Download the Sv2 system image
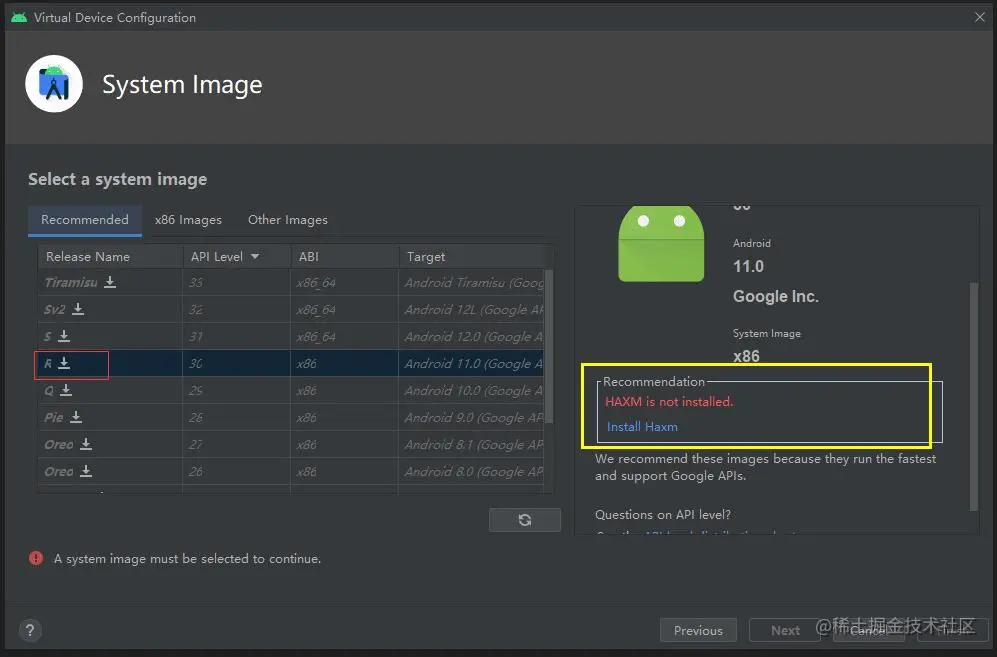The width and height of the screenshot is (997, 657). 78,309
